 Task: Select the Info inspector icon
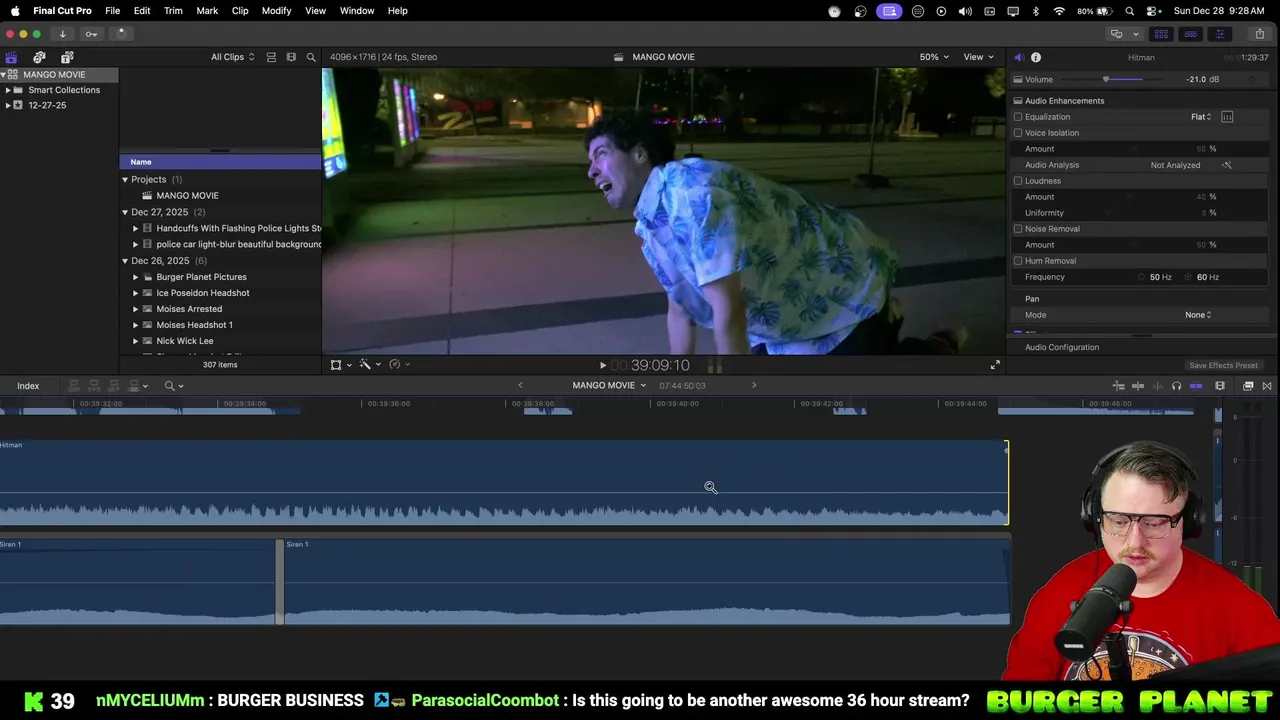(x=1036, y=57)
